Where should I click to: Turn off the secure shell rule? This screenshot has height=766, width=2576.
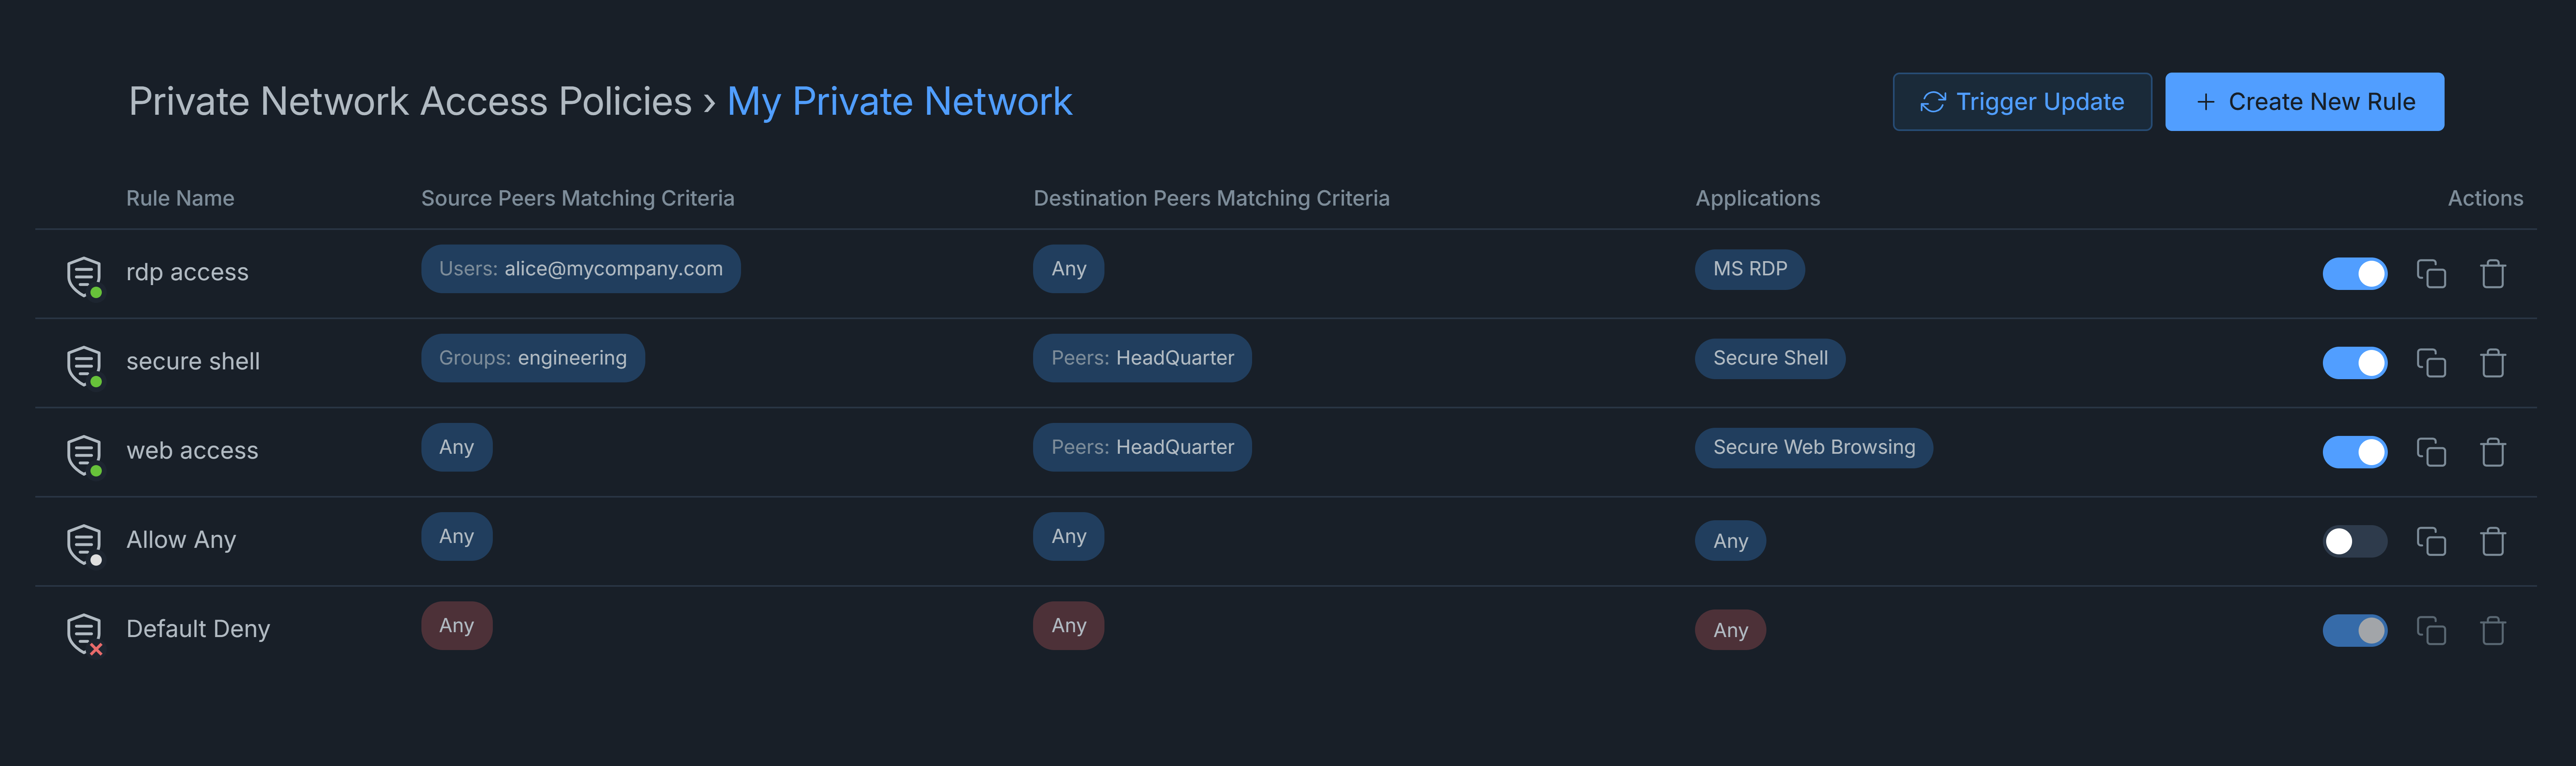click(x=2354, y=362)
